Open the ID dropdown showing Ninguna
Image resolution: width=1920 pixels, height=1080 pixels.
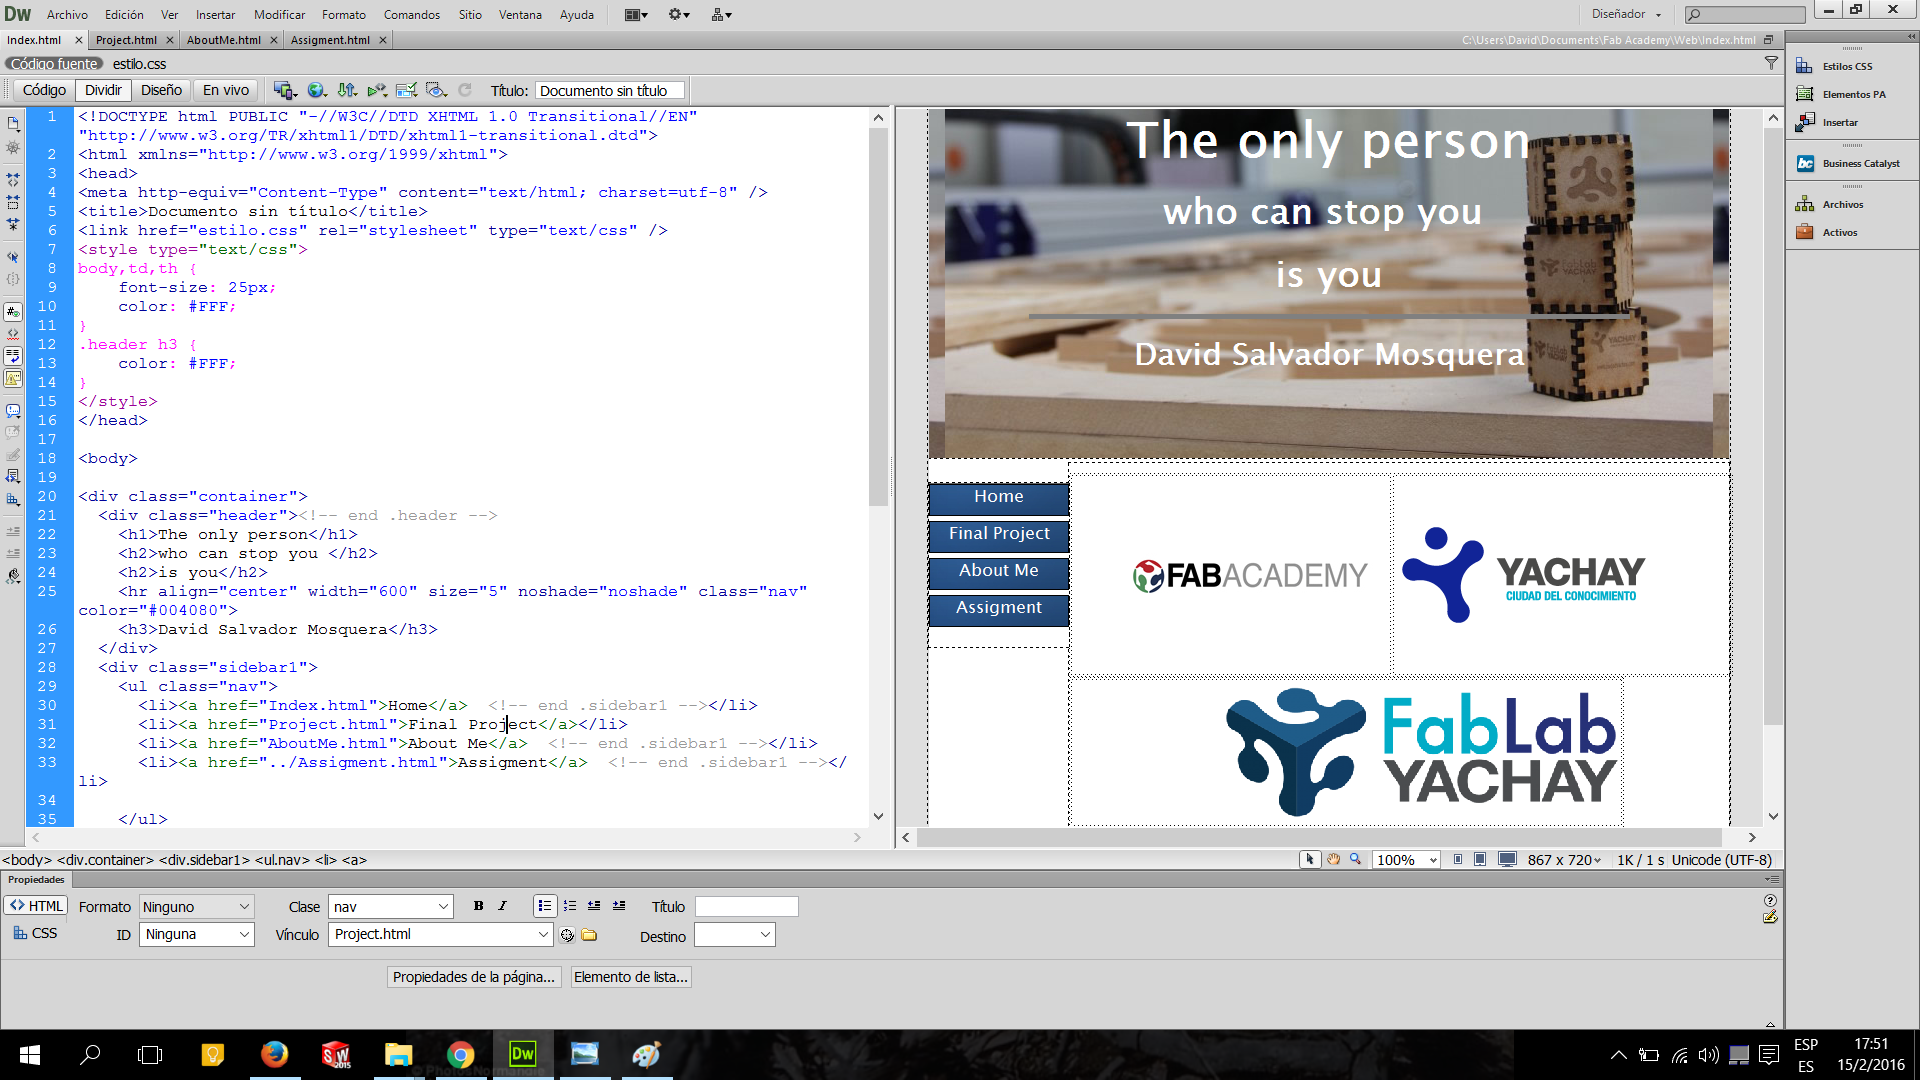coord(196,934)
